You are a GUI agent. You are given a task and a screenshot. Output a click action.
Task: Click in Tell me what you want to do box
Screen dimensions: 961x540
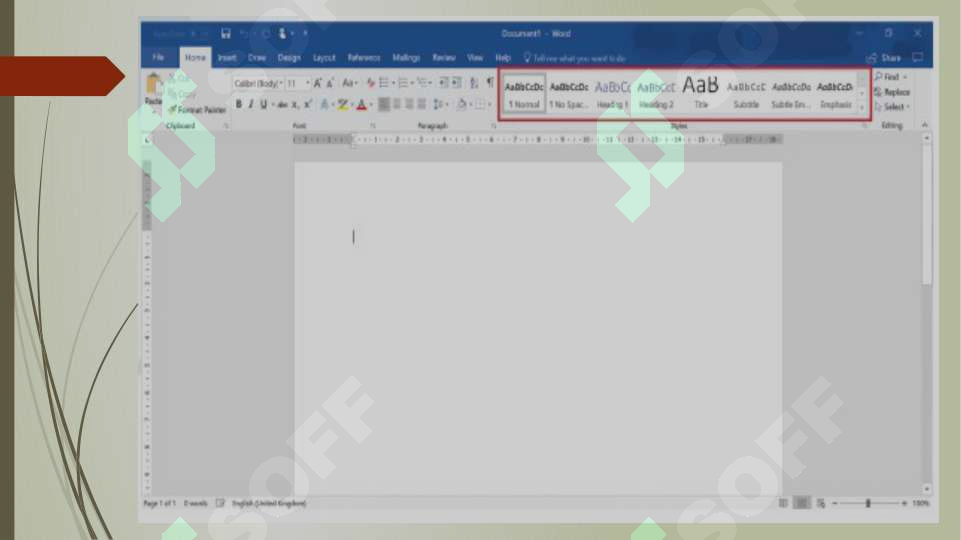(x=574, y=58)
